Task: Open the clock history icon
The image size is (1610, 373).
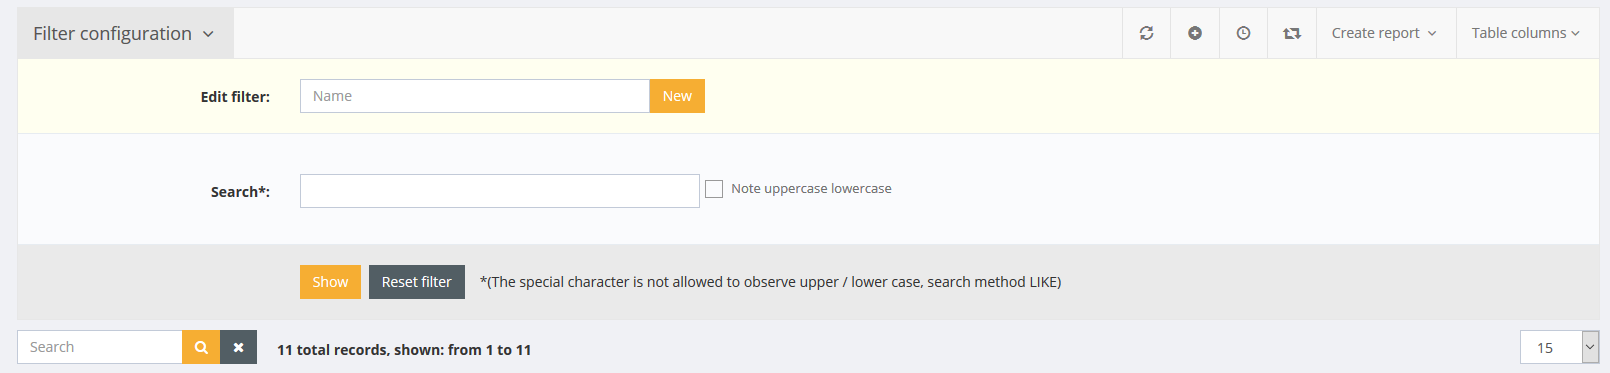Action: (x=1243, y=33)
